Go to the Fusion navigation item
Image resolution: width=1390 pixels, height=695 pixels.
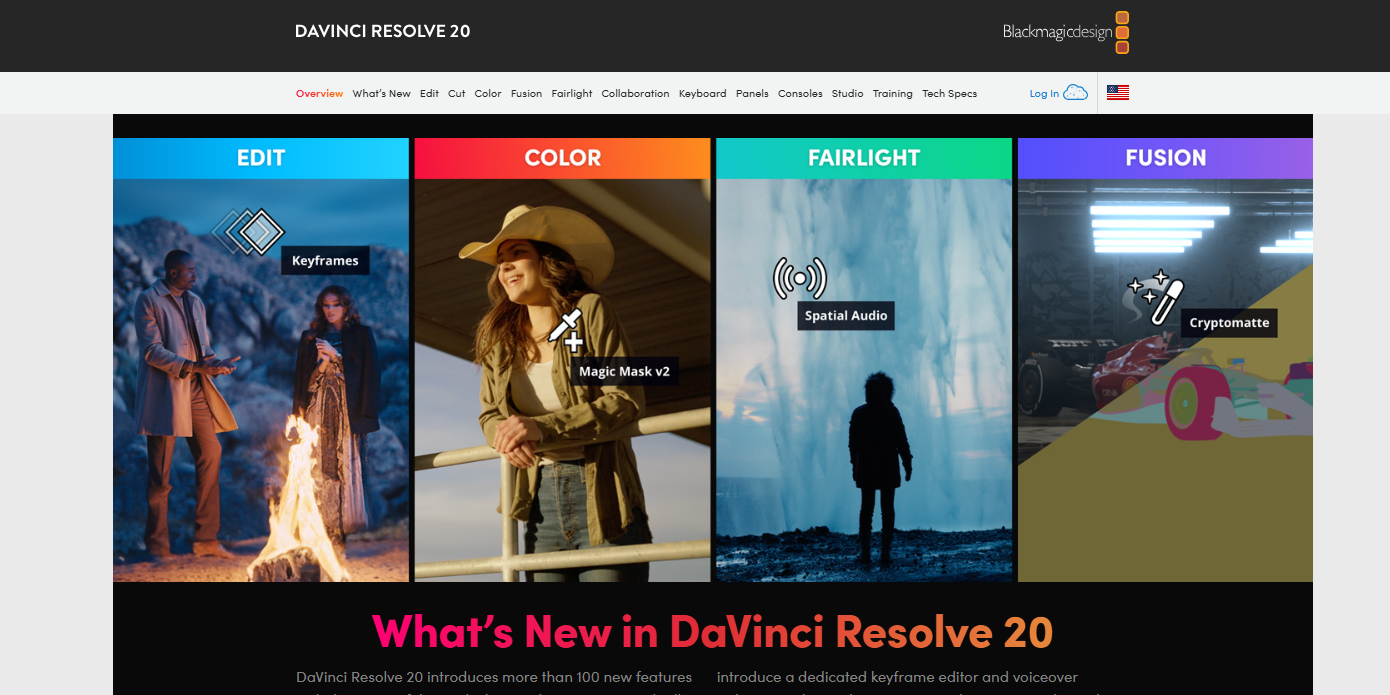coord(526,94)
